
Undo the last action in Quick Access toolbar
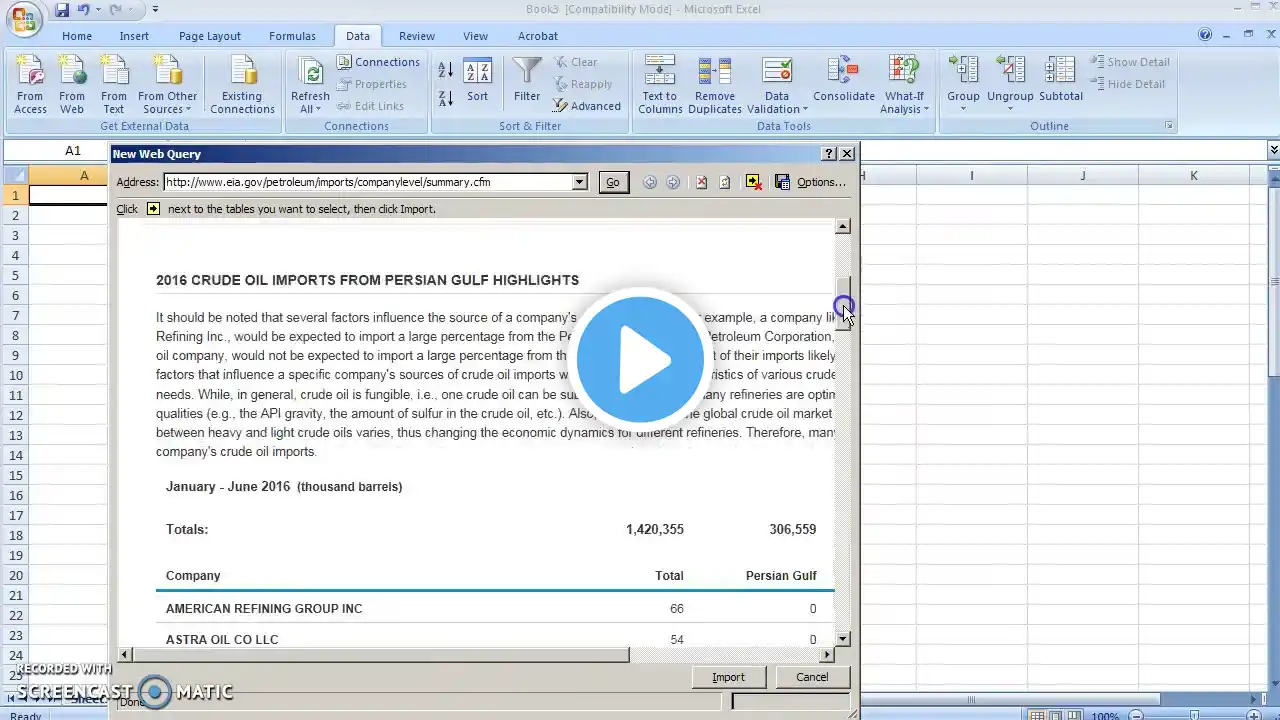point(84,10)
